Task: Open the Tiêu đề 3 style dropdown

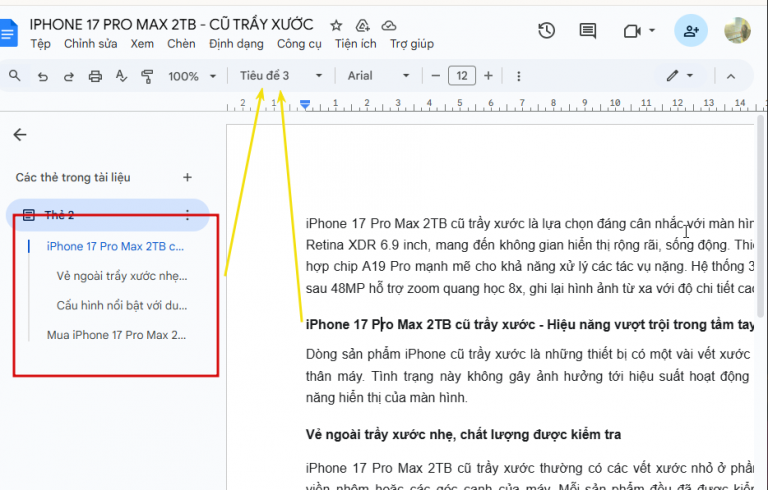Action: coord(281,76)
